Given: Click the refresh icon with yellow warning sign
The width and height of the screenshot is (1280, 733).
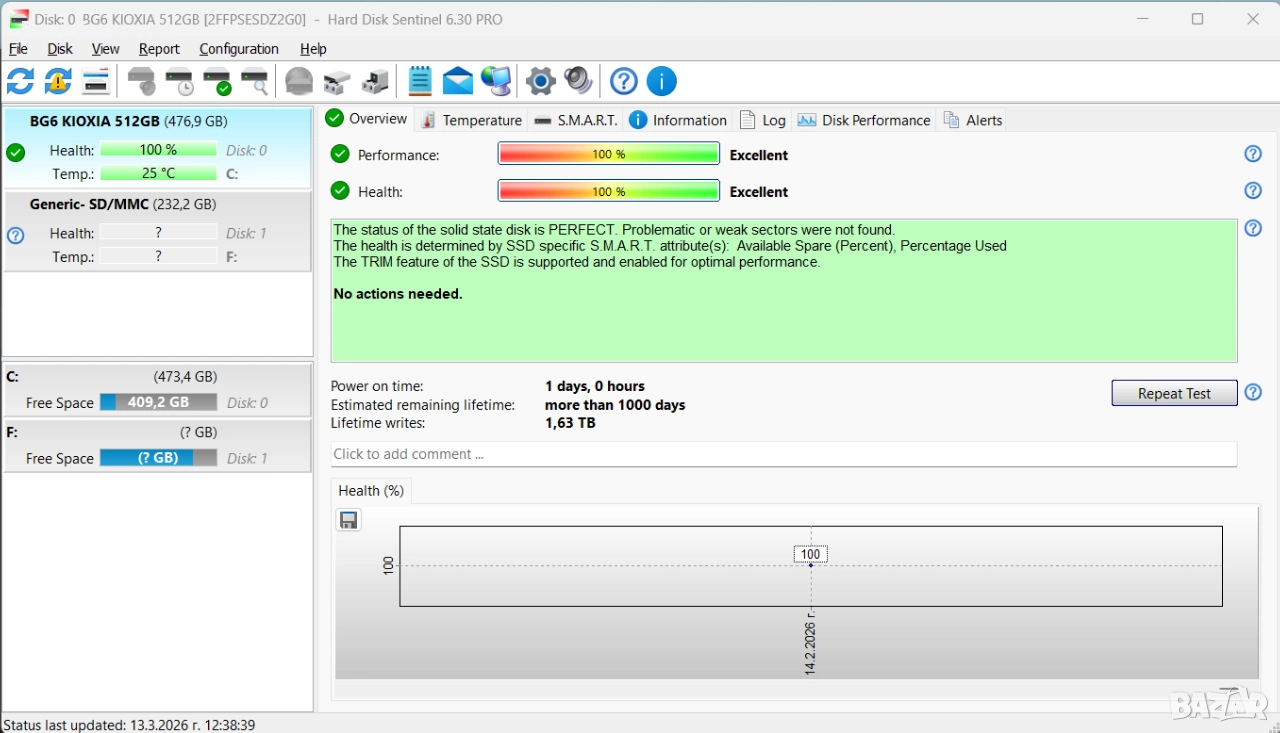Looking at the screenshot, I should pos(58,81).
